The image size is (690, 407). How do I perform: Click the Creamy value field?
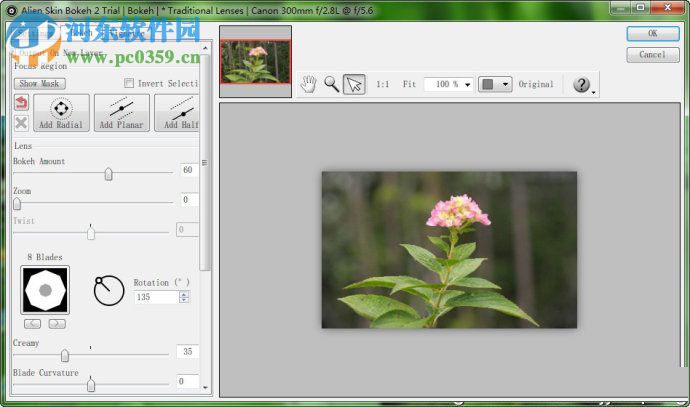click(188, 352)
